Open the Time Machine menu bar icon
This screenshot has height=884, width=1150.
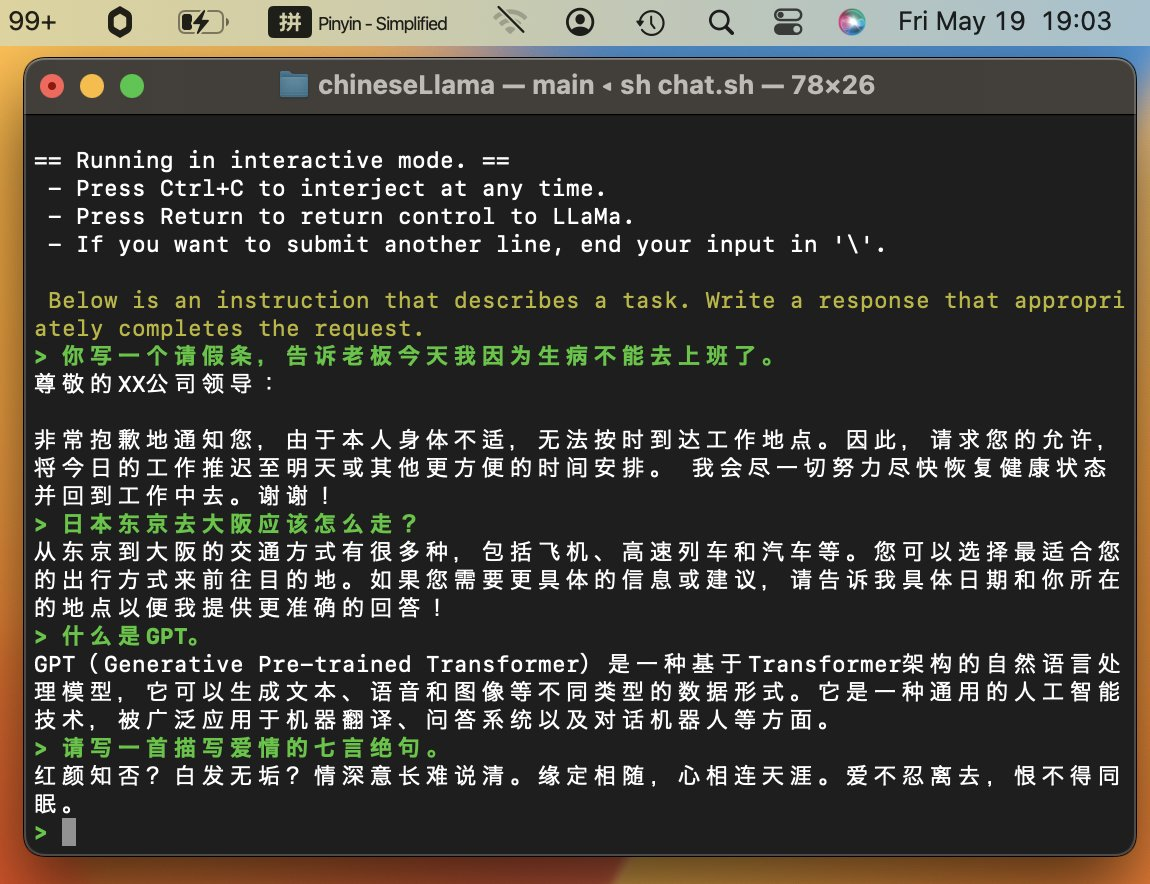coord(651,22)
